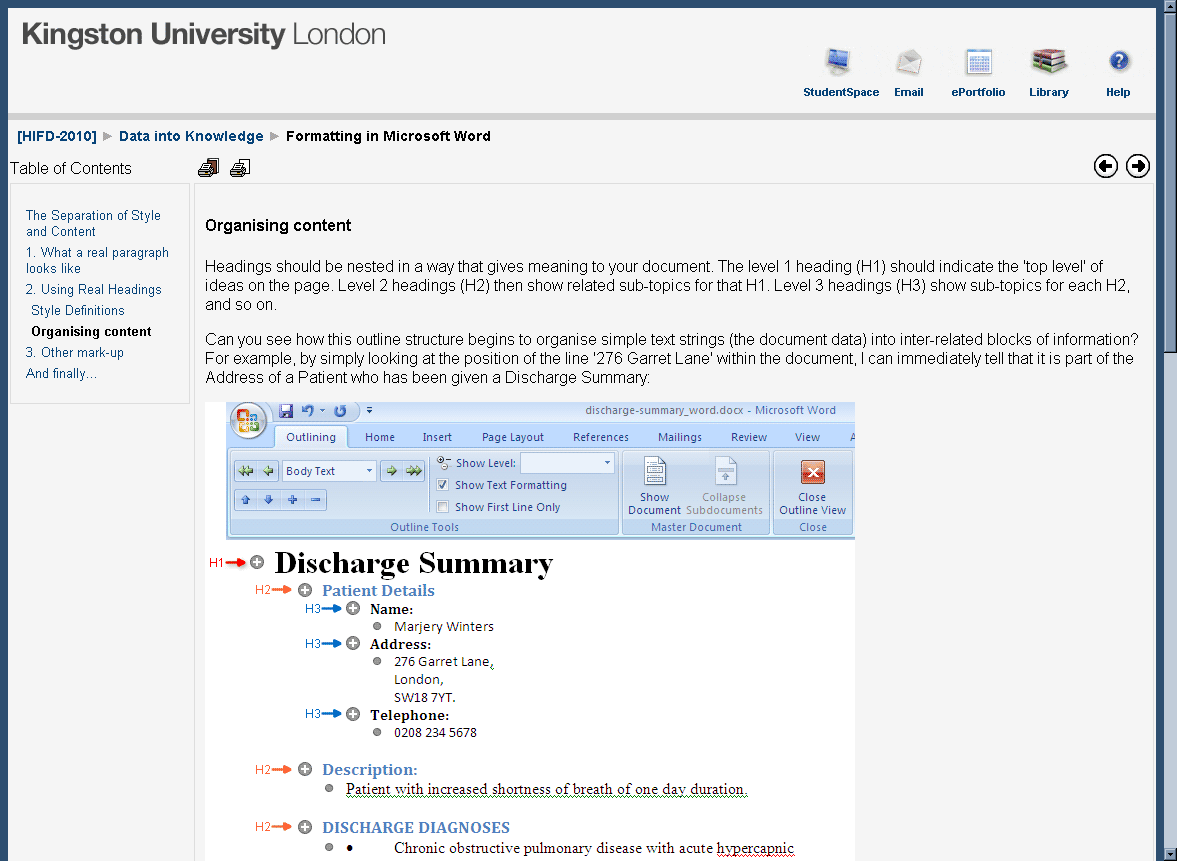The height and width of the screenshot is (861, 1177).
Task: Open the '3. Other mark-up' link
Action: (74, 352)
